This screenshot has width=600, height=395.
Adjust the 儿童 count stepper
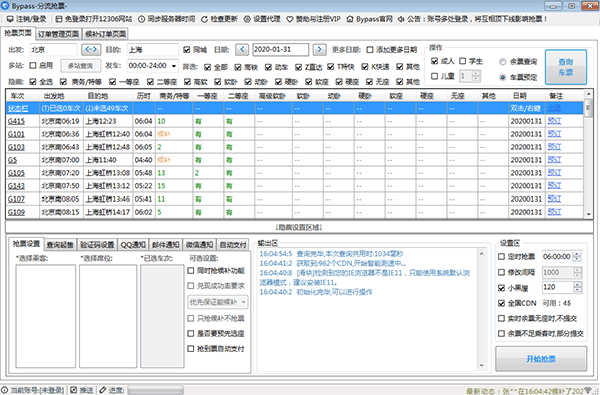[x=476, y=76]
